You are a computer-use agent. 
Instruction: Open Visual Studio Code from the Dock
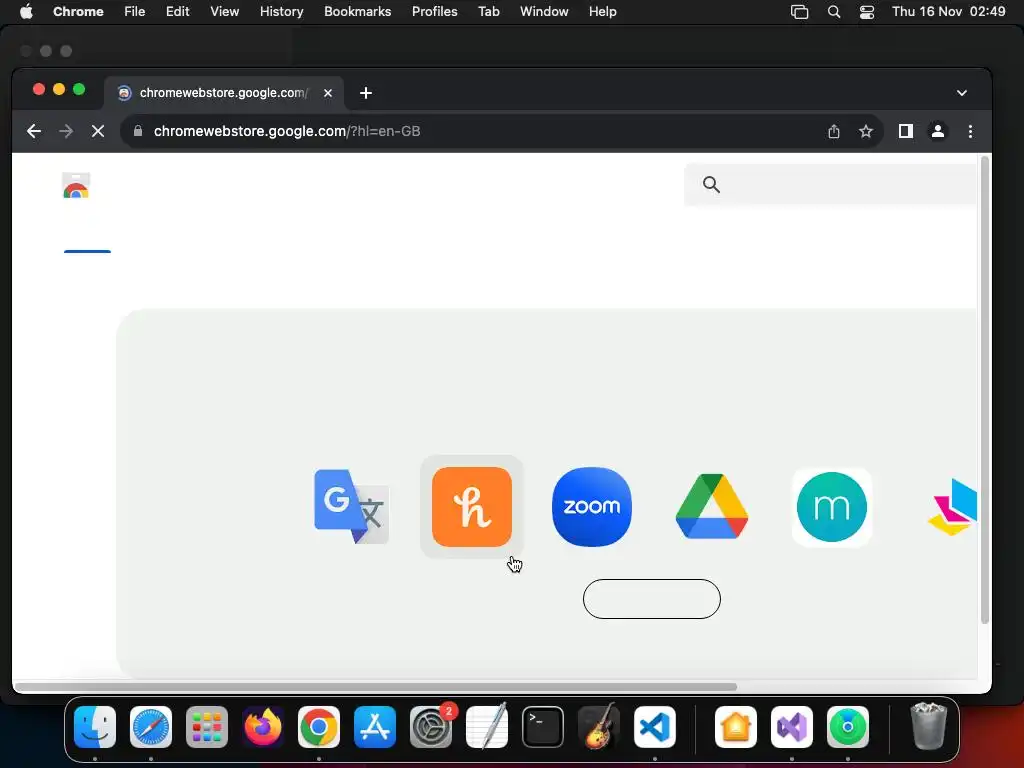click(x=655, y=727)
